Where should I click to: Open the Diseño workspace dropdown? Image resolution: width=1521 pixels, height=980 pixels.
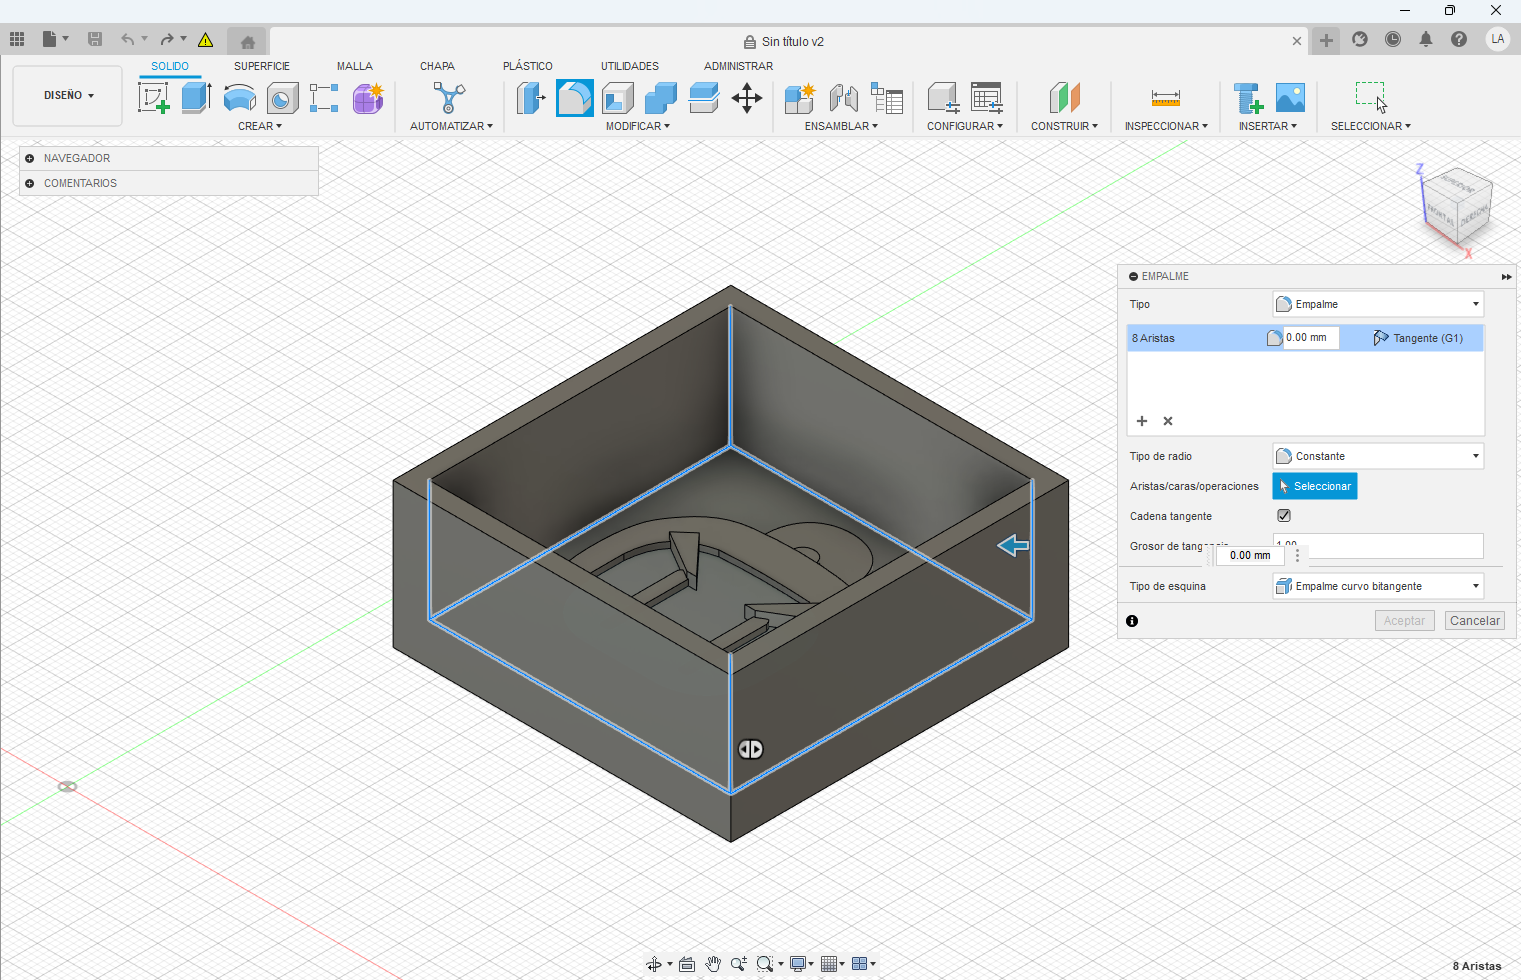point(68,96)
